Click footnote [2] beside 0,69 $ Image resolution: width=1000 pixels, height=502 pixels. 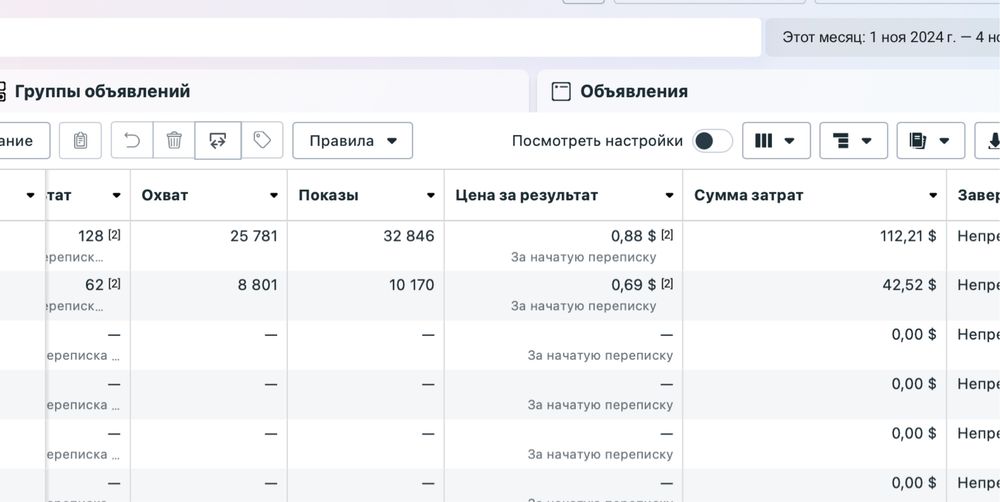pyautogui.click(x=666, y=283)
